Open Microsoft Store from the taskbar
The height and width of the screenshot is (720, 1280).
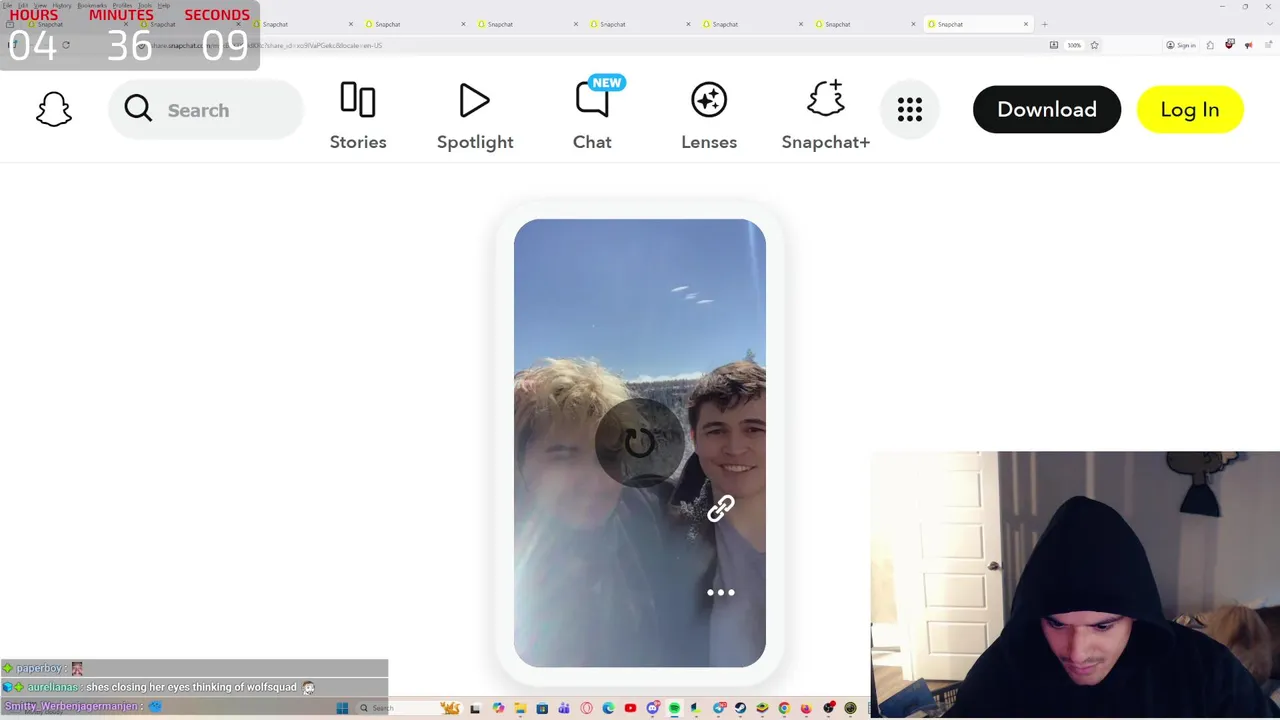tap(542, 708)
